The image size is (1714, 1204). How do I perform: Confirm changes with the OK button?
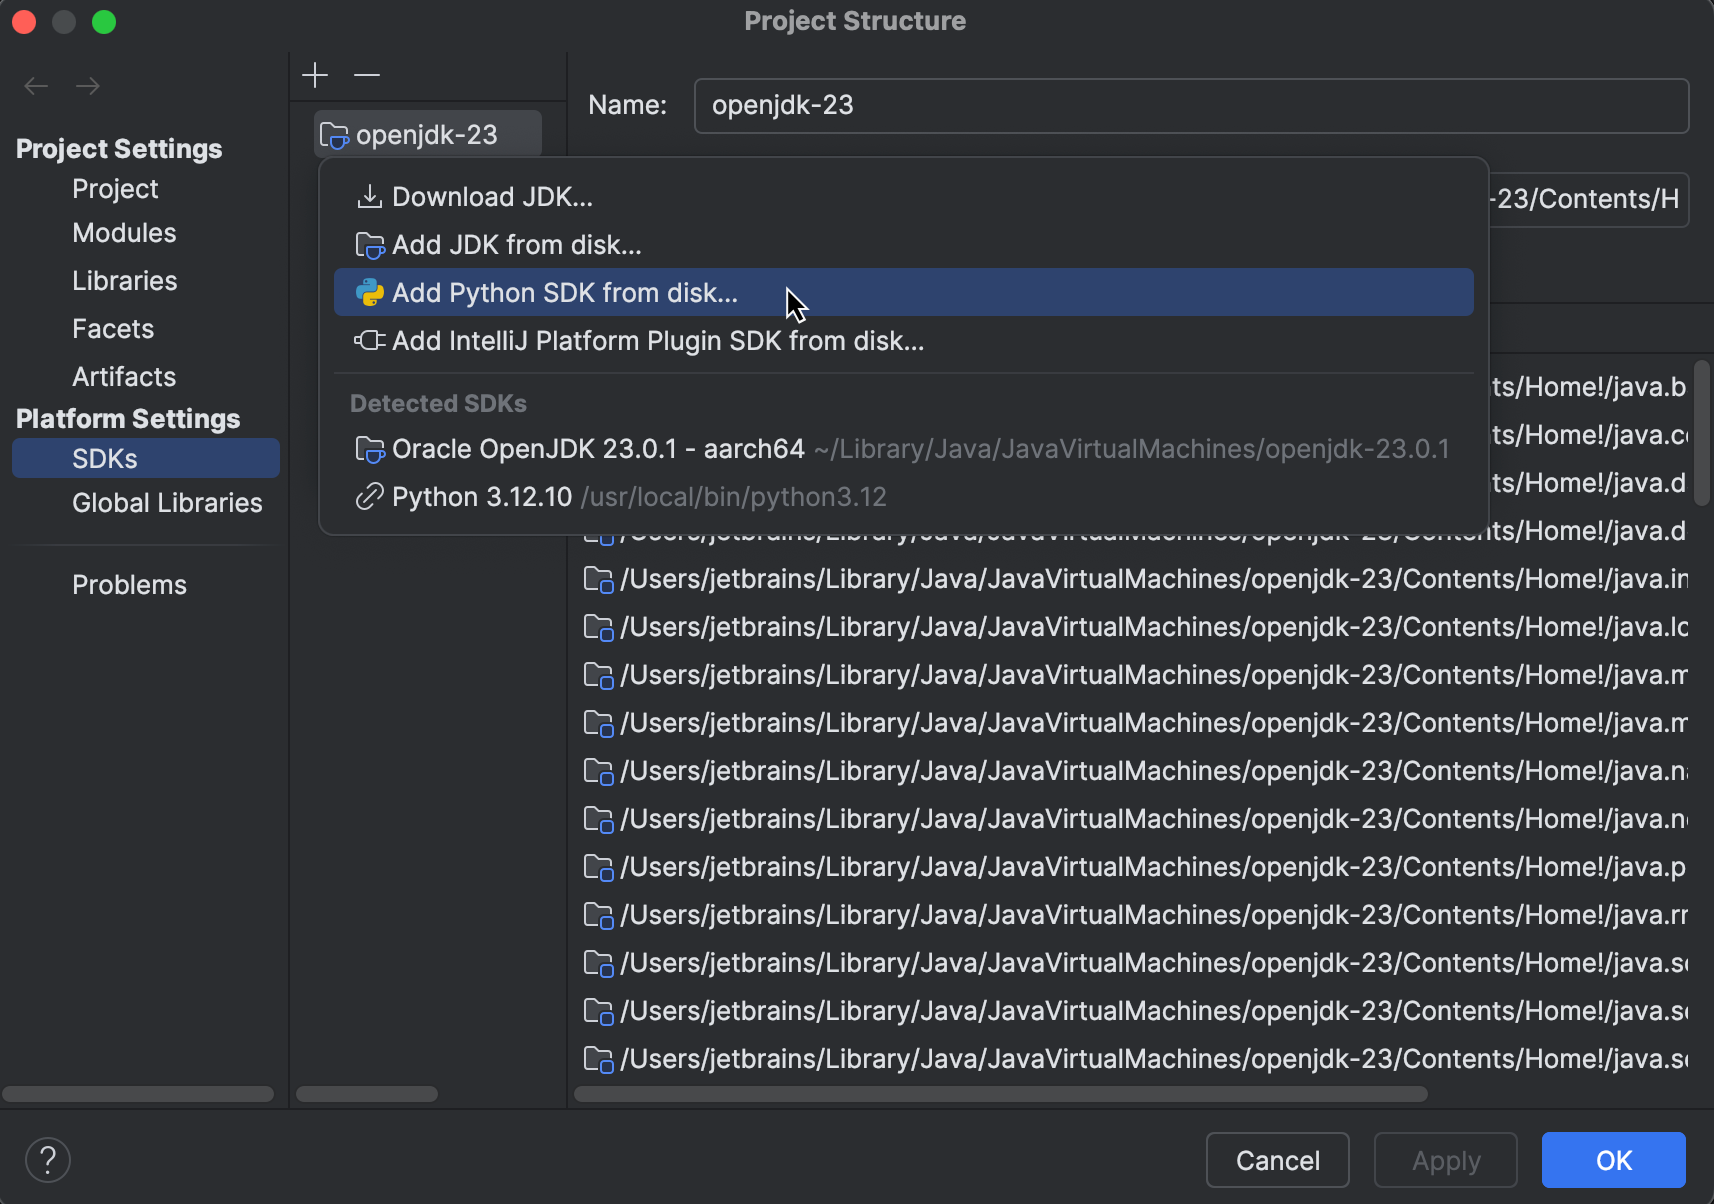[1611, 1159]
